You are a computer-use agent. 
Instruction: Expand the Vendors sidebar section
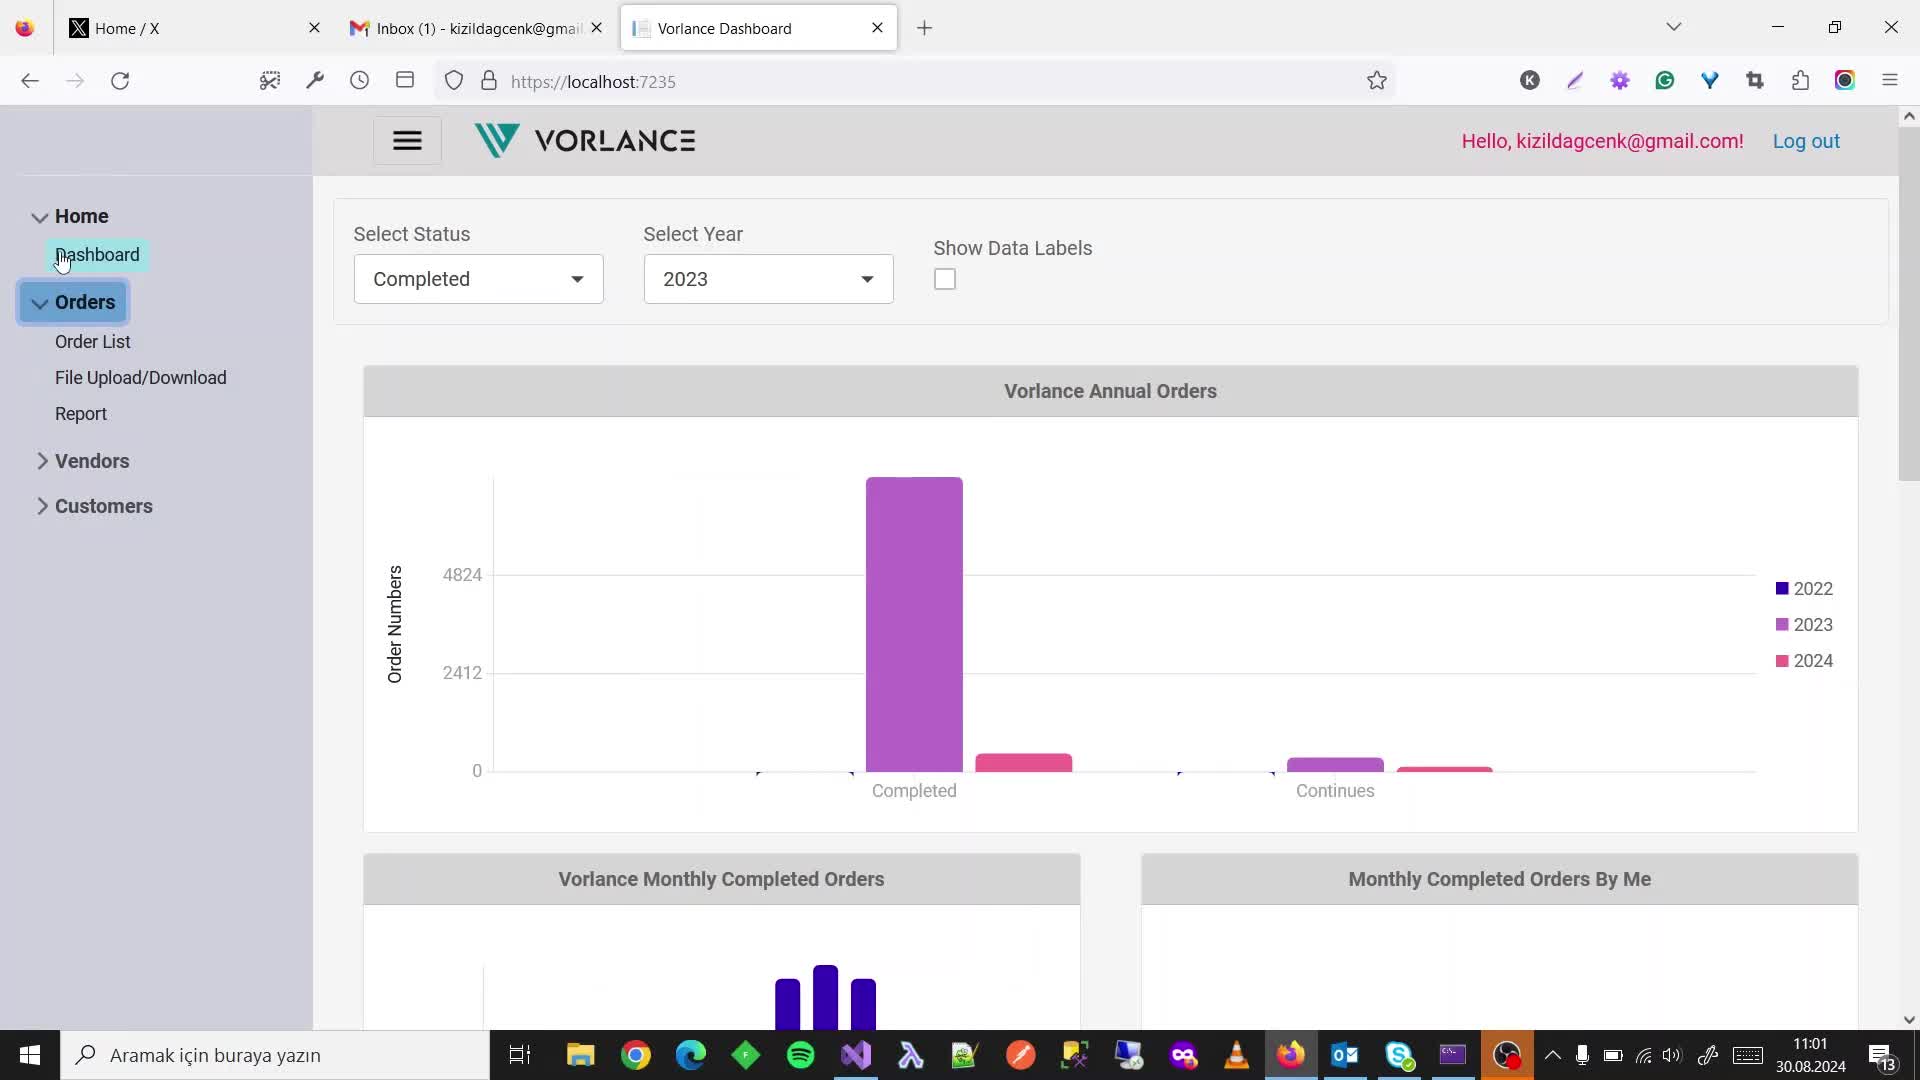[x=92, y=461]
